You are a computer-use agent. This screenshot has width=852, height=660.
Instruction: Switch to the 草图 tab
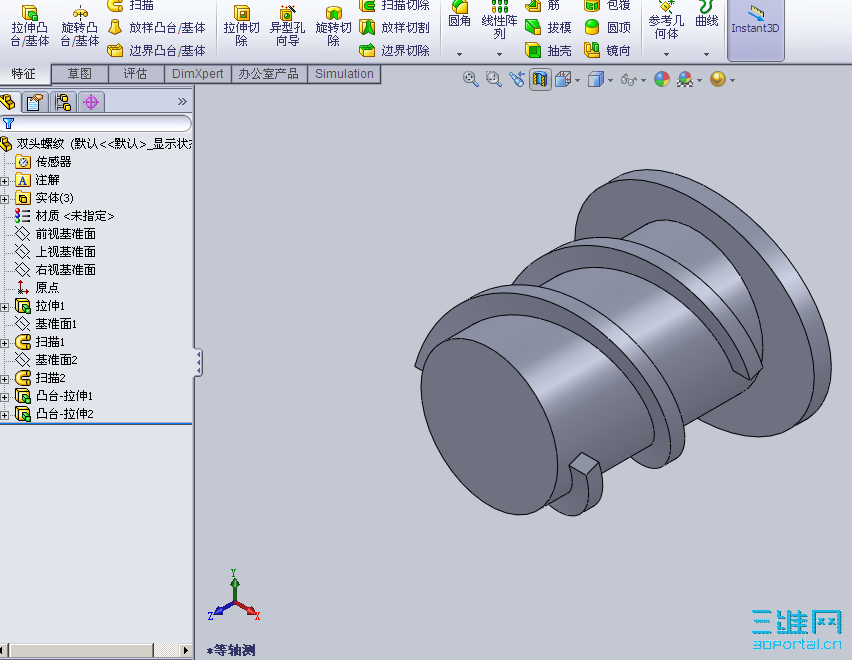[80, 74]
